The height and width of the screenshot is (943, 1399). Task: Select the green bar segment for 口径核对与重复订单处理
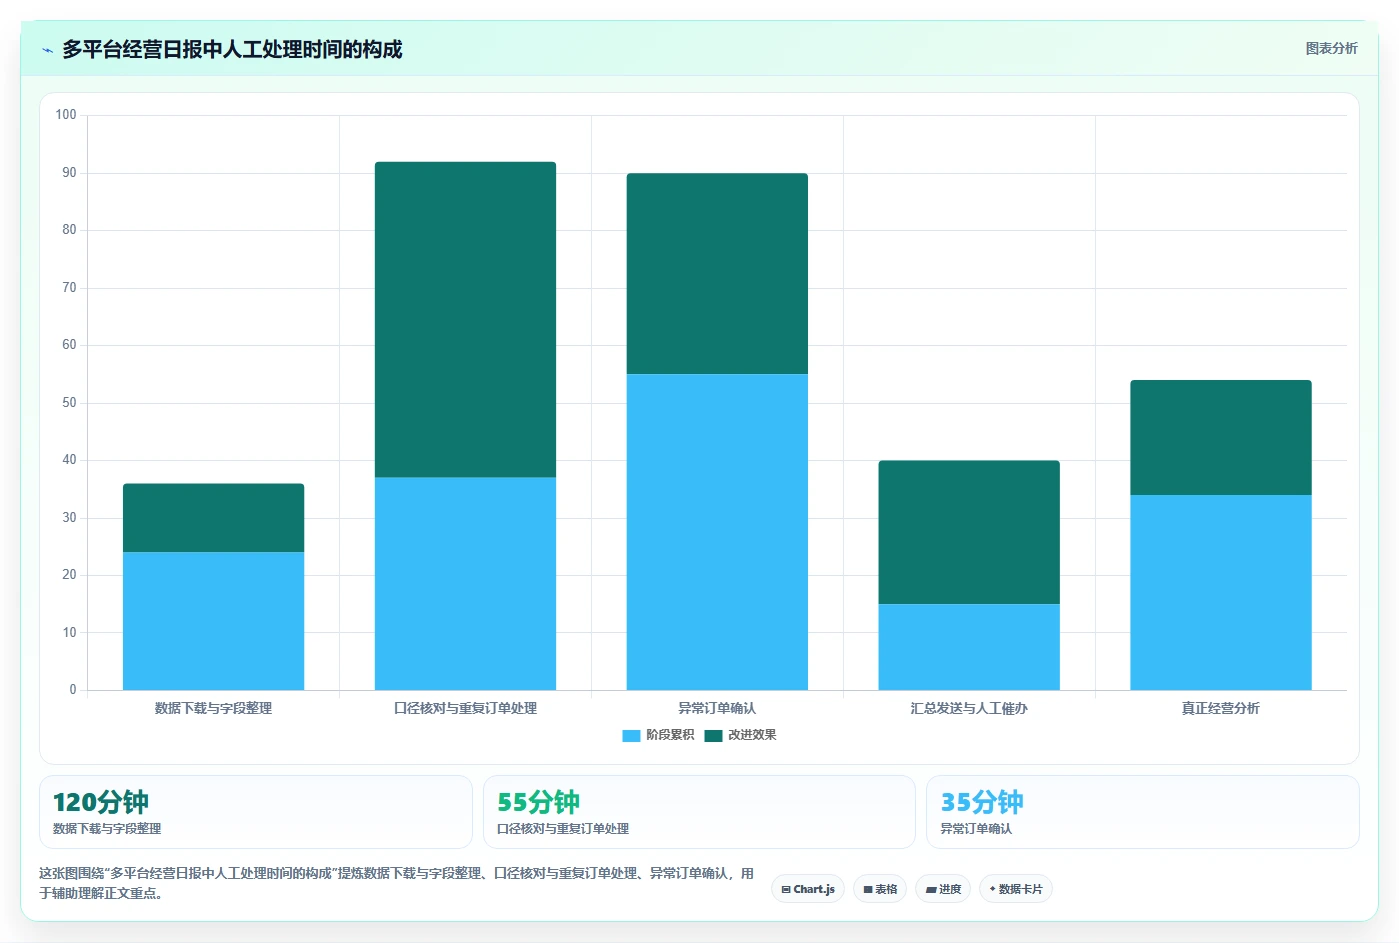465,320
